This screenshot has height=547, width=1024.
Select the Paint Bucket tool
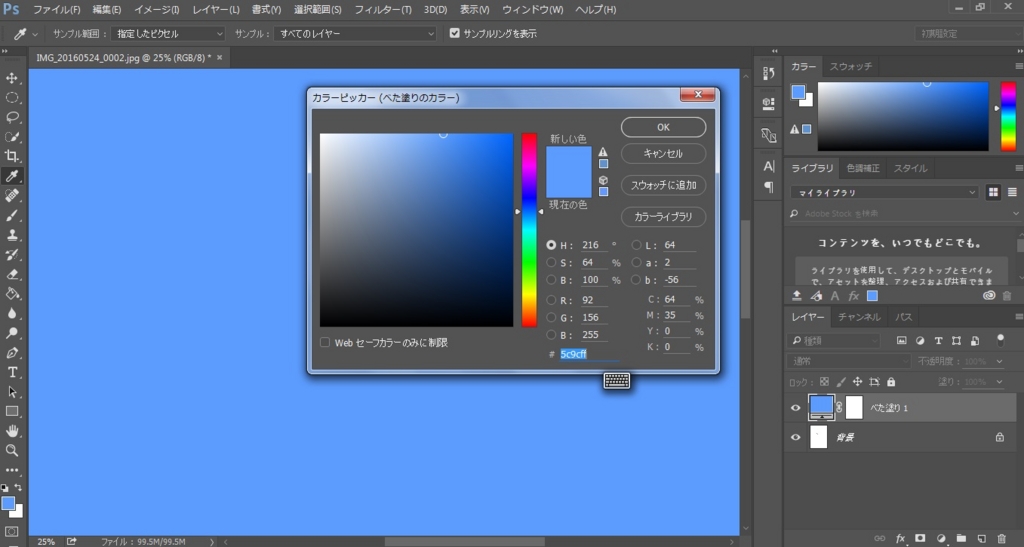(x=12, y=294)
